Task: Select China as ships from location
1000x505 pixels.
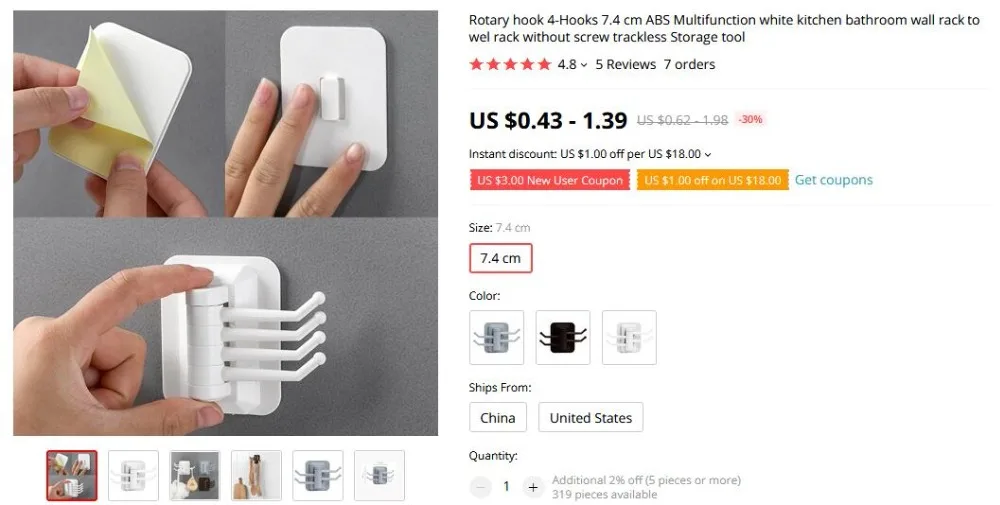Action: [497, 418]
